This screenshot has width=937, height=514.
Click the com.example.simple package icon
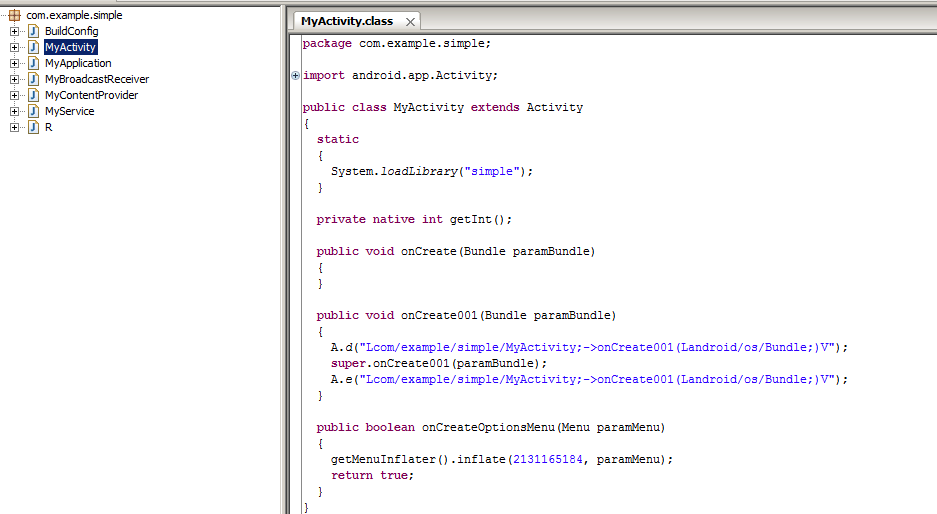coord(15,15)
